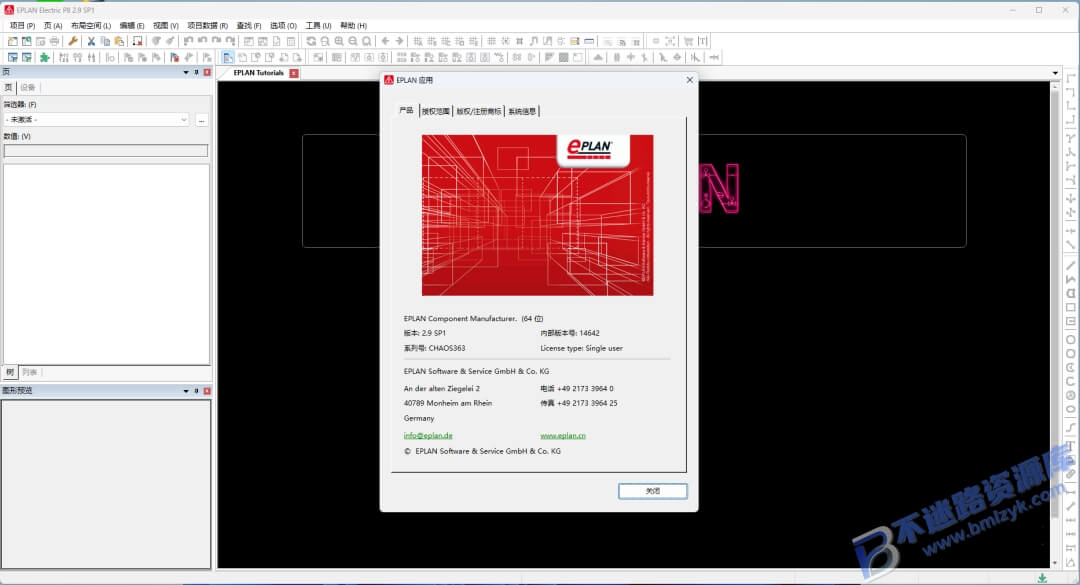This screenshot has height=585, width=1080.
Task: Click the rectangle drawing tool in right toolbar
Action: click(1070, 307)
